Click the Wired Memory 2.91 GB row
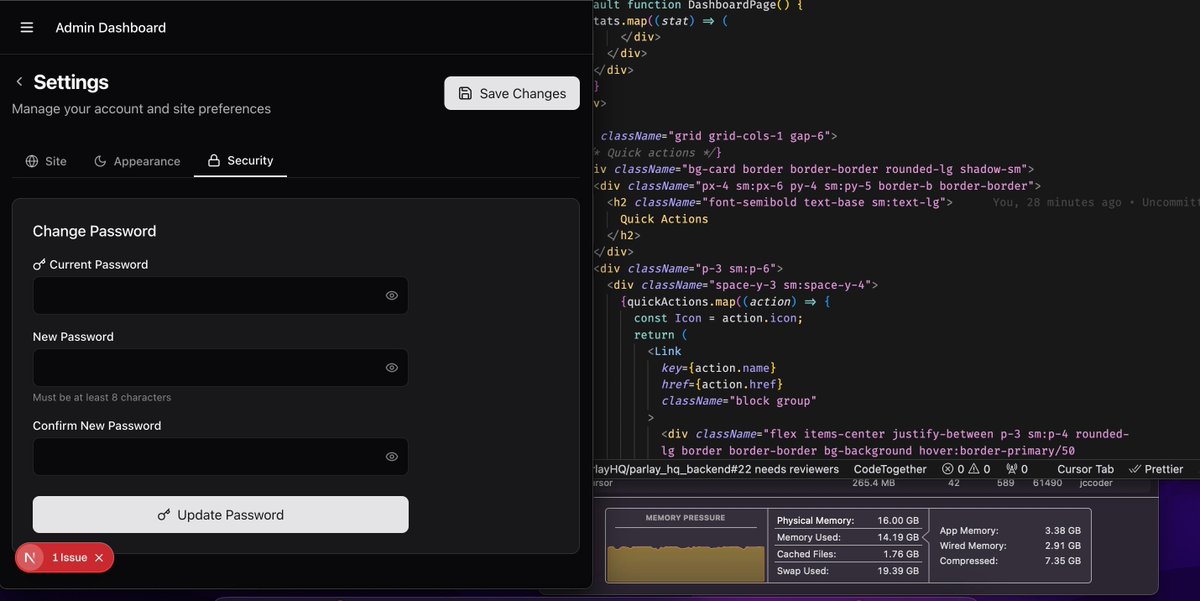This screenshot has width=1200, height=601. (1010, 546)
